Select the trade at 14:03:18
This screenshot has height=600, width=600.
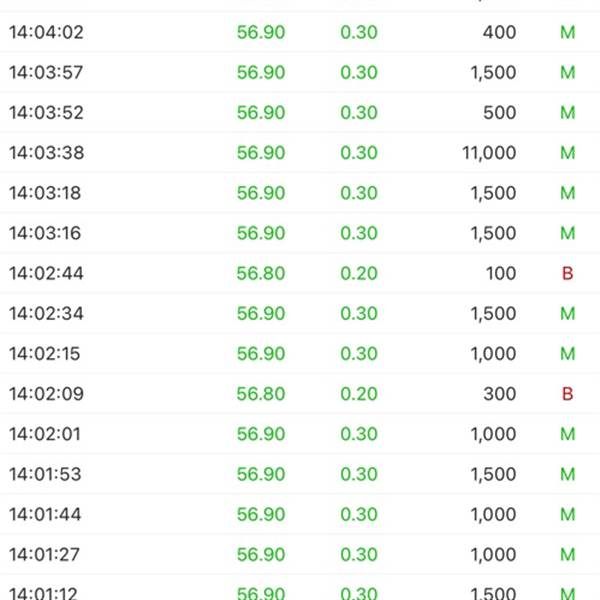(300, 193)
